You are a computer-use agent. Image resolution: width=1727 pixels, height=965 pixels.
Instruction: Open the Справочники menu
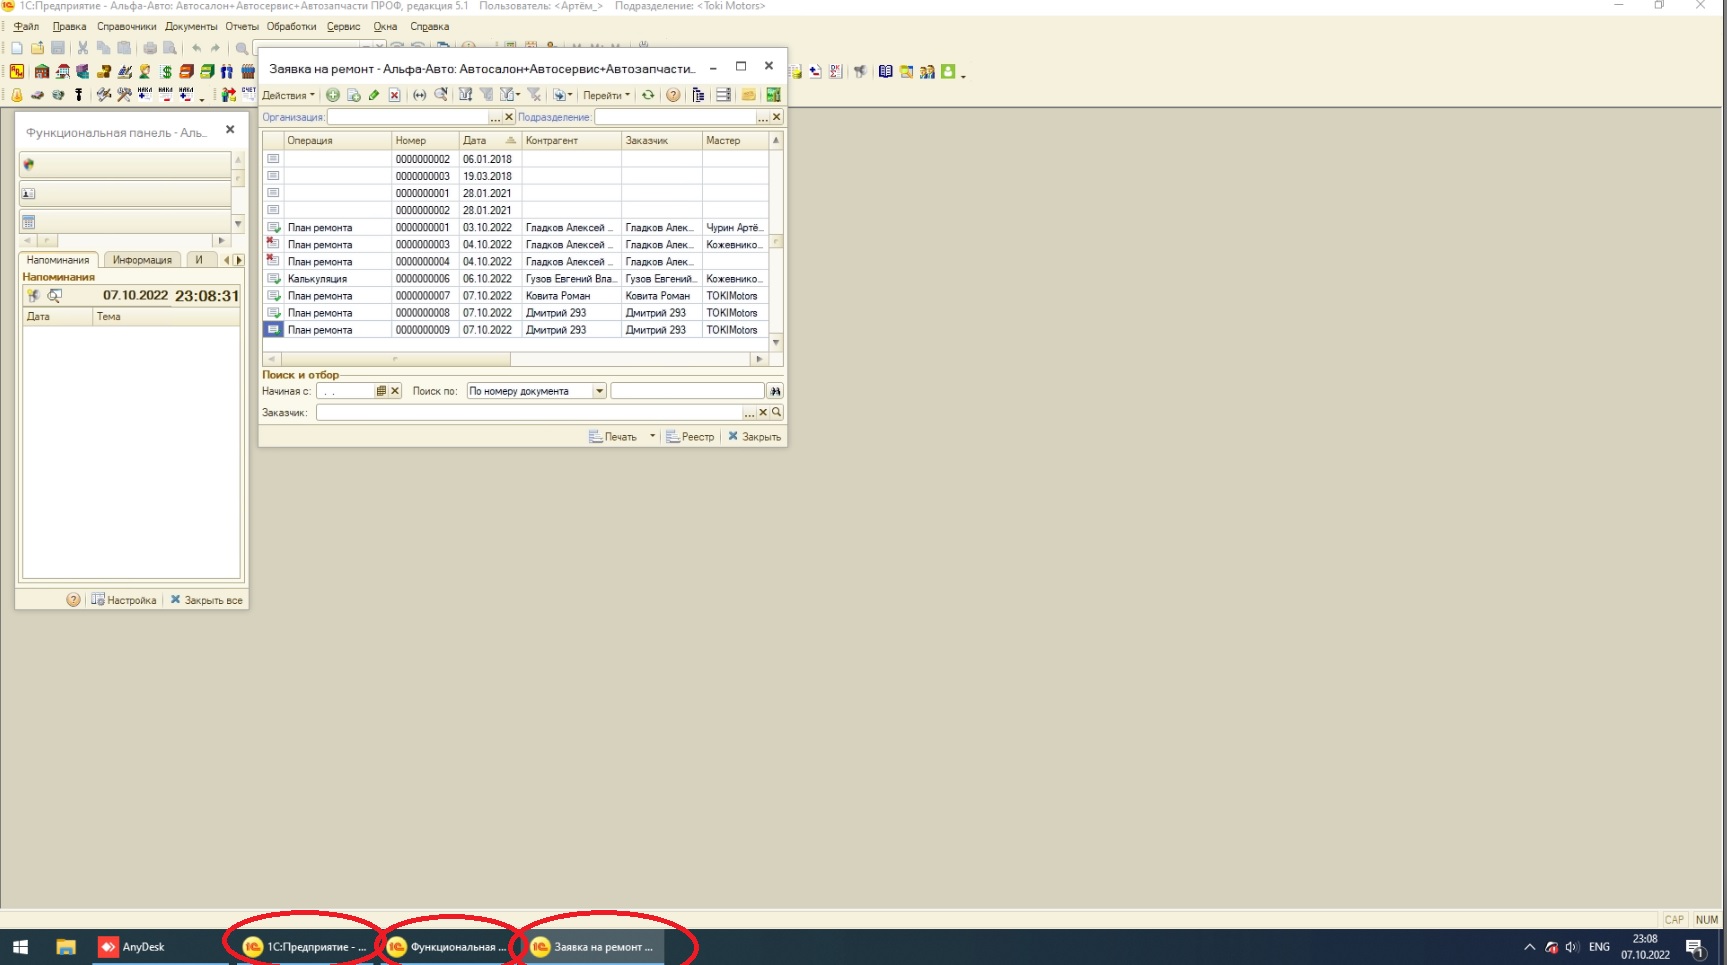click(x=126, y=26)
